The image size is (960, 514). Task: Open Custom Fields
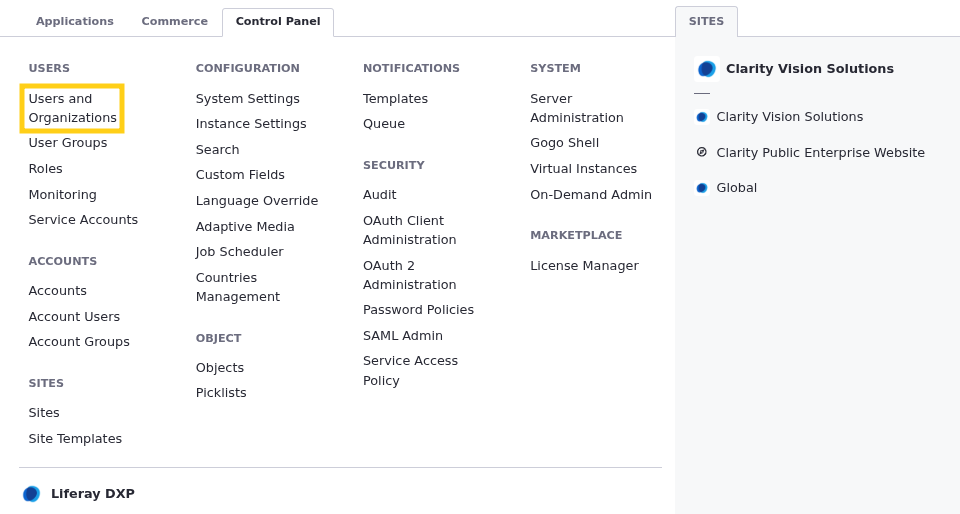[240, 175]
